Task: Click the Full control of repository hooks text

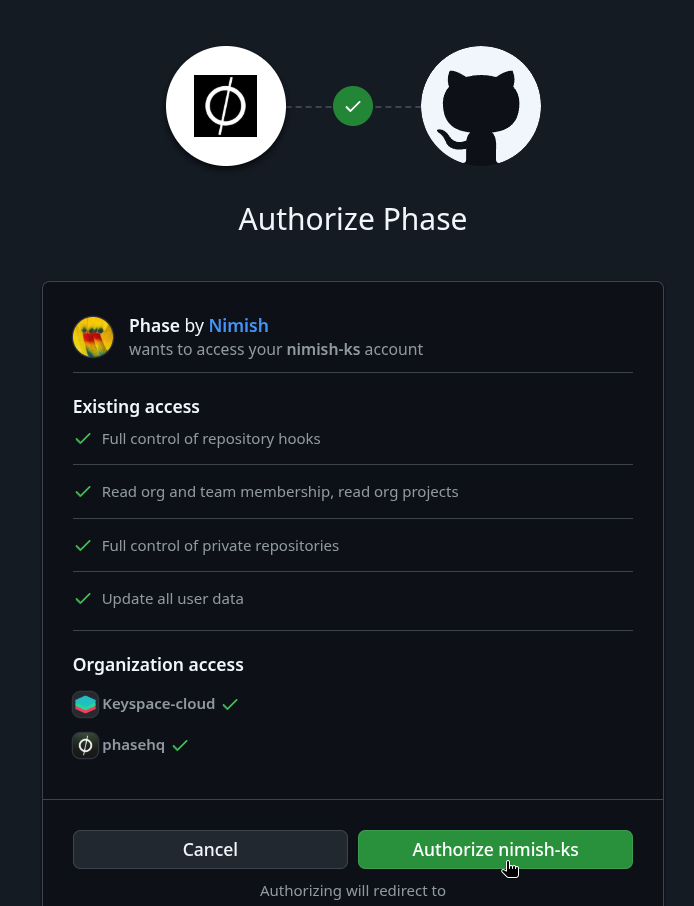Action: [x=211, y=439]
